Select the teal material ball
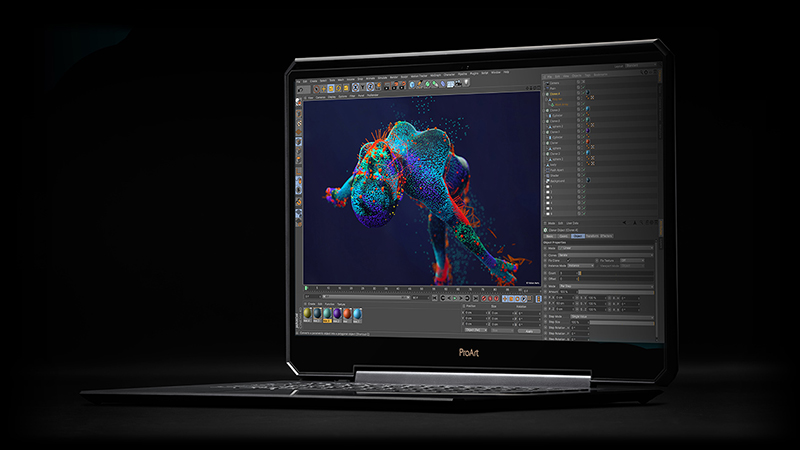The height and width of the screenshot is (450, 800). 328,313
